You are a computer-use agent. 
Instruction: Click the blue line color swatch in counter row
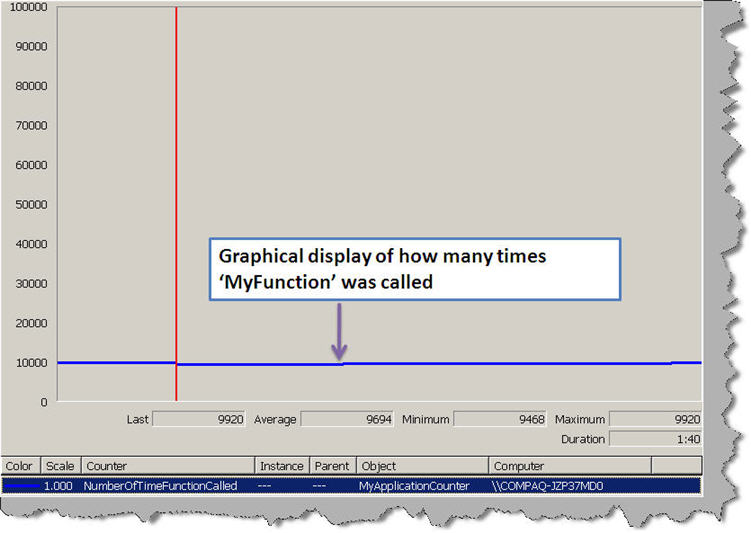coord(21,486)
